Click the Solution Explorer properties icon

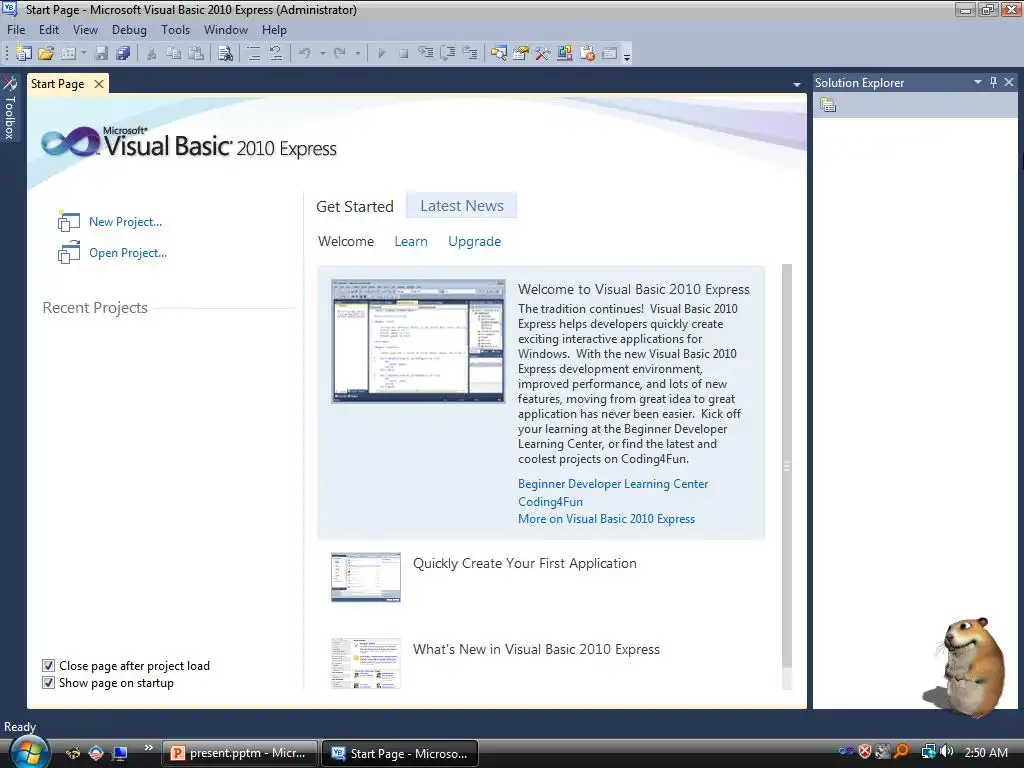[x=828, y=105]
